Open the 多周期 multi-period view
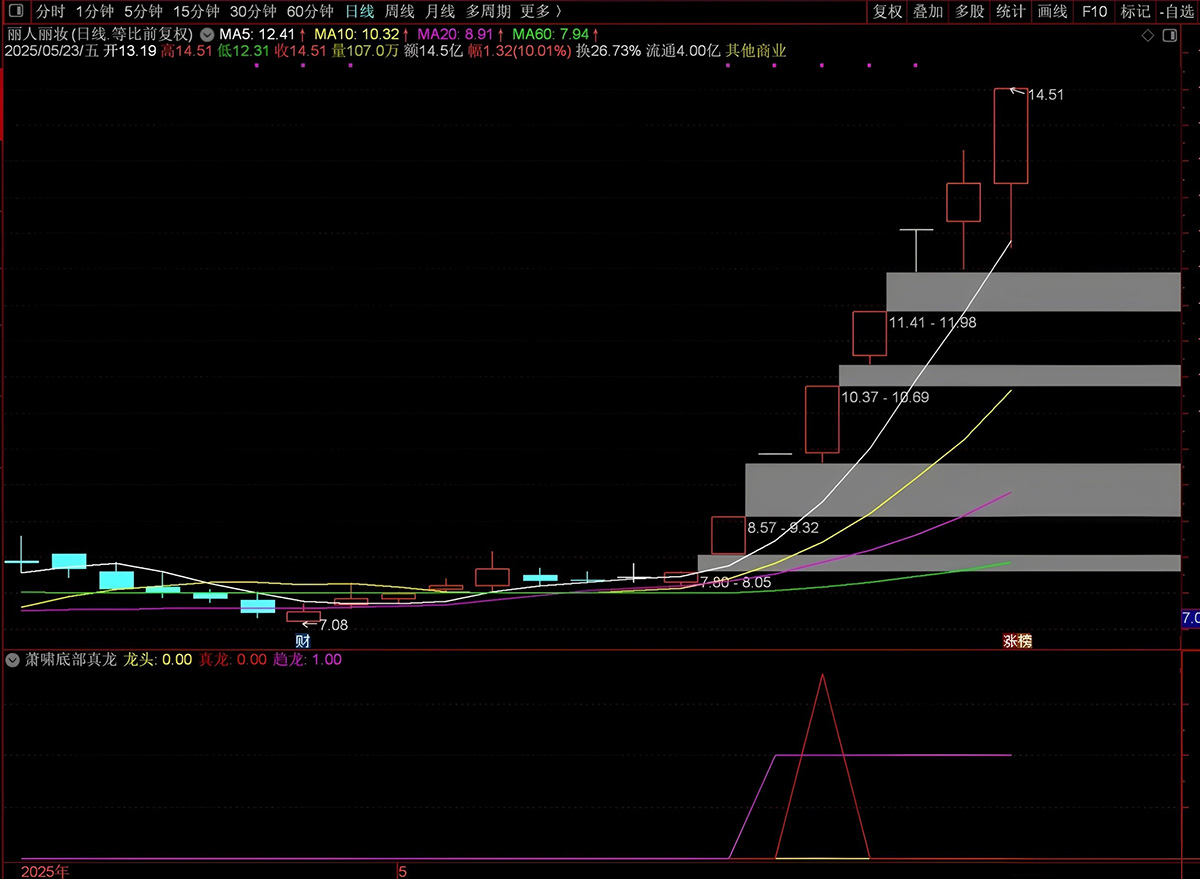Screen dimensions: 1200x879 tap(488, 12)
